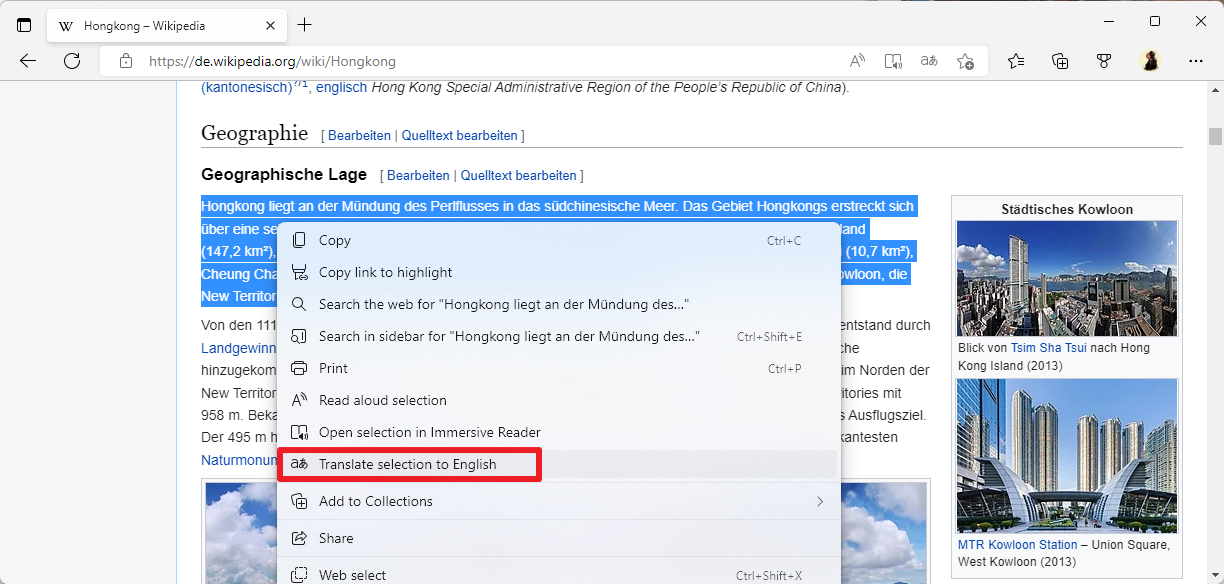
Task: Go back to previous page
Action: click(28, 61)
